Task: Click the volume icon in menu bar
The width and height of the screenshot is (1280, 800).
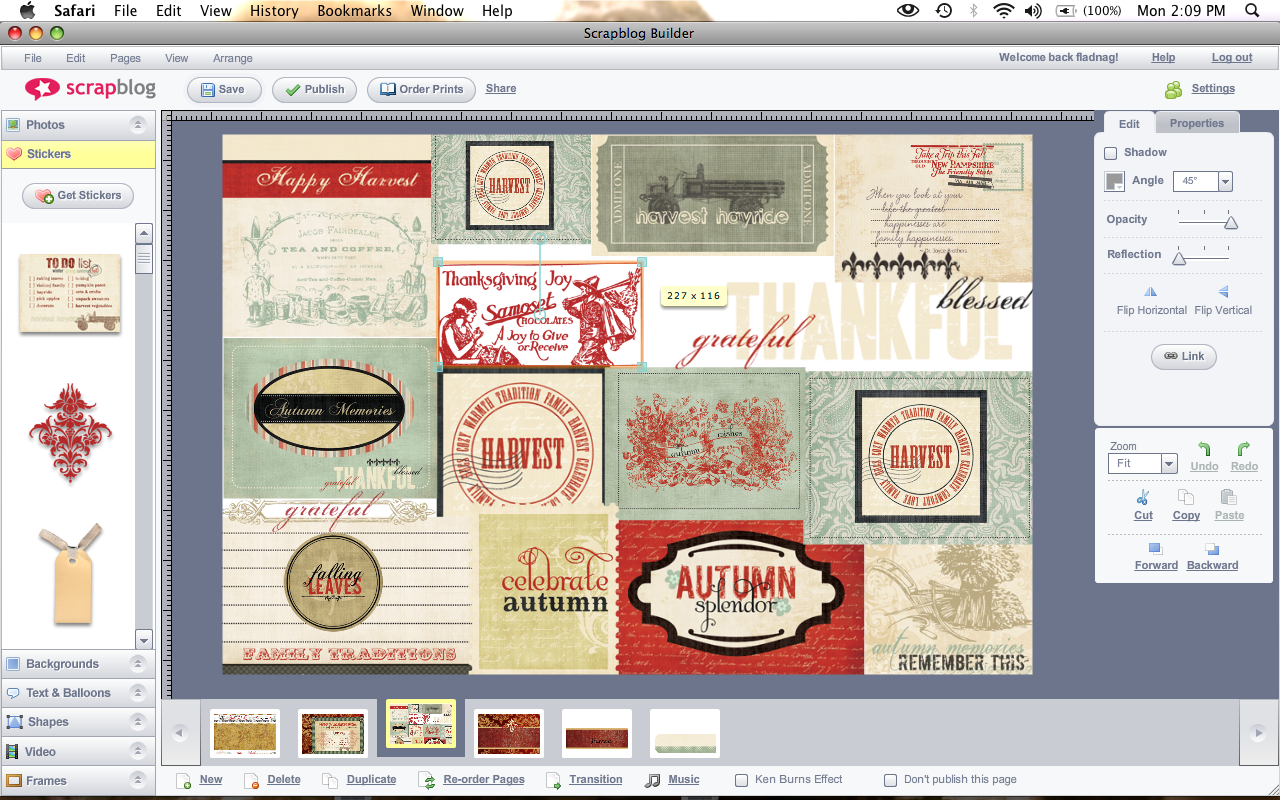Action: [x=1034, y=11]
